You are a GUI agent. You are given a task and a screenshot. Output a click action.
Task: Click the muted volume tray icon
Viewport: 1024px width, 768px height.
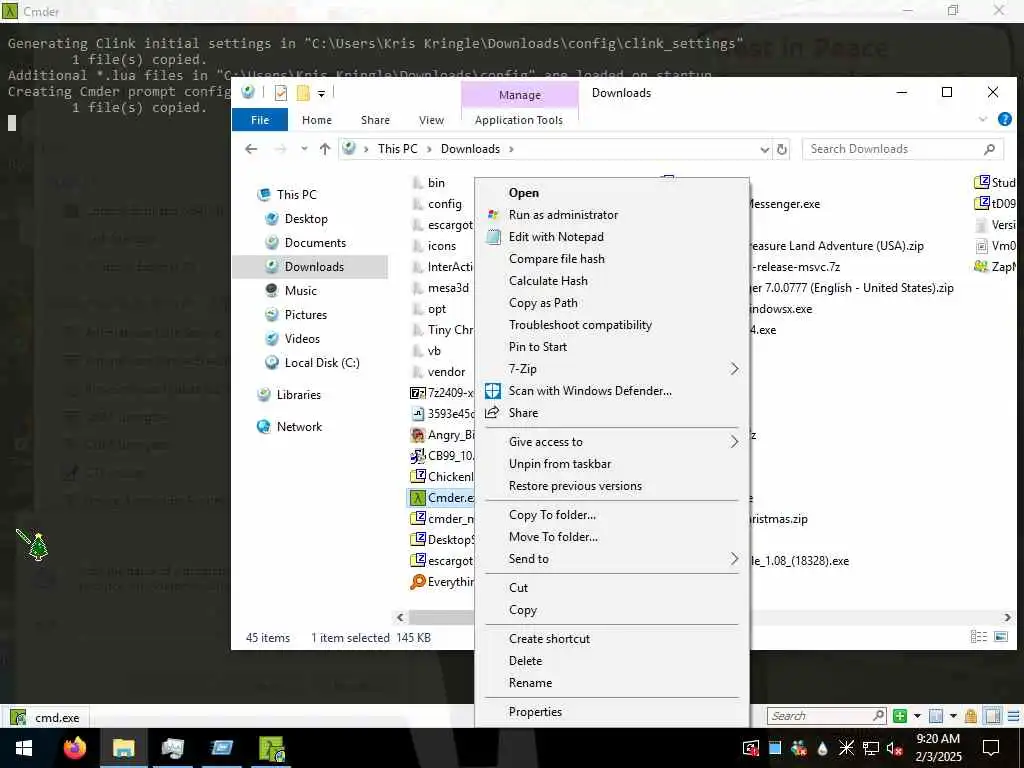(895, 748)
